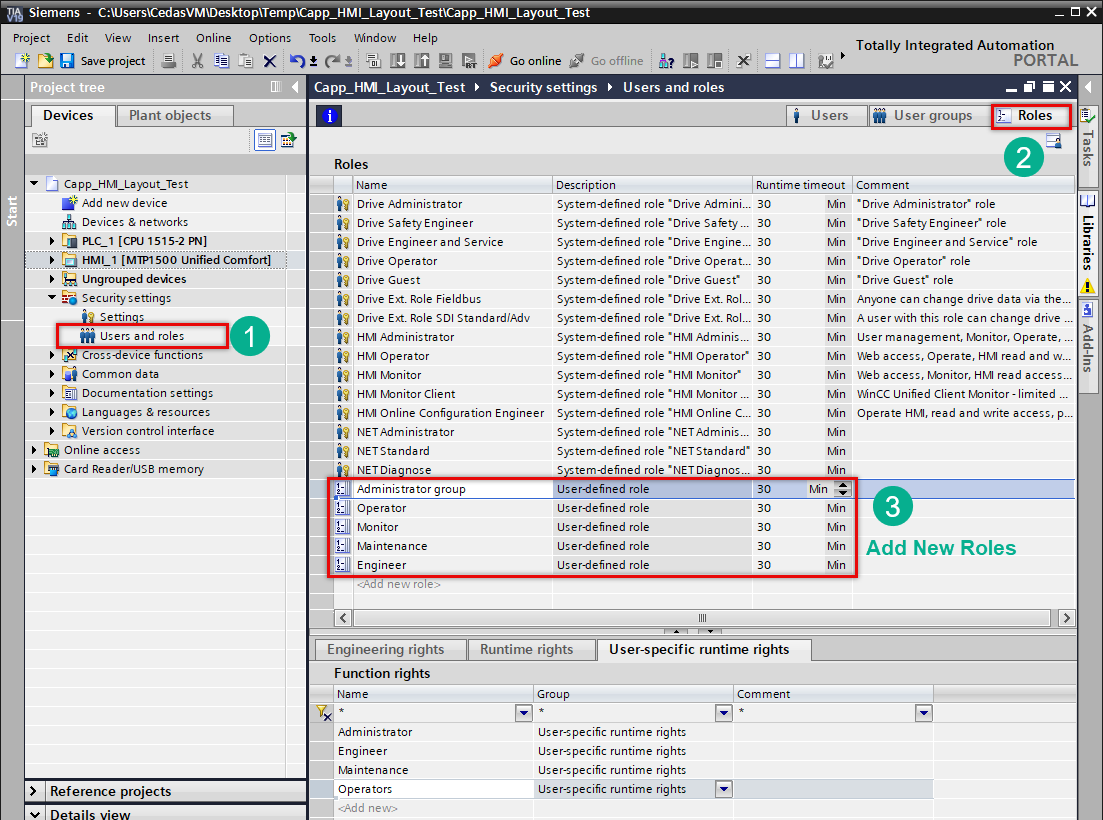Click the Delete X icon in toolbar
The width and height of the screenshot is (1103, 820).
(269, 61)
